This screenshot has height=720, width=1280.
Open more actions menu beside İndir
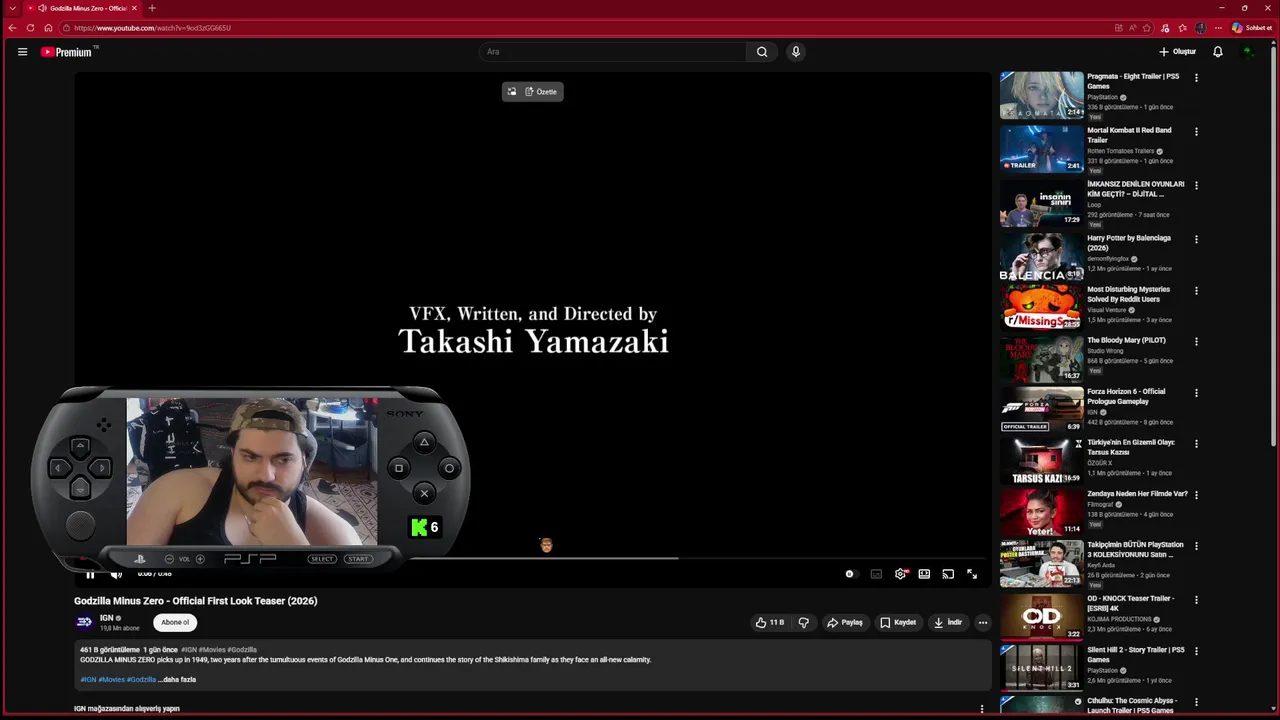(983, 622)
